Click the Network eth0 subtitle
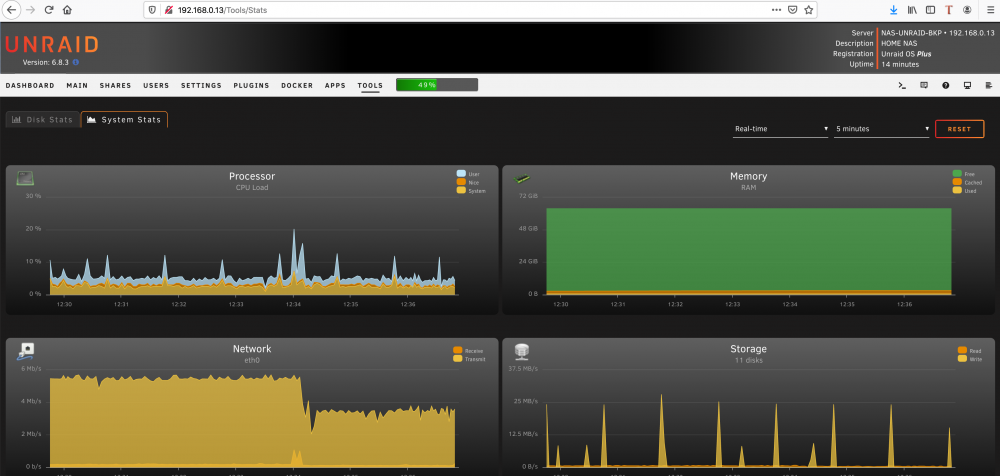Image resolution: width=1000 pixels, height=476 pixels. [x=252, y=361]
